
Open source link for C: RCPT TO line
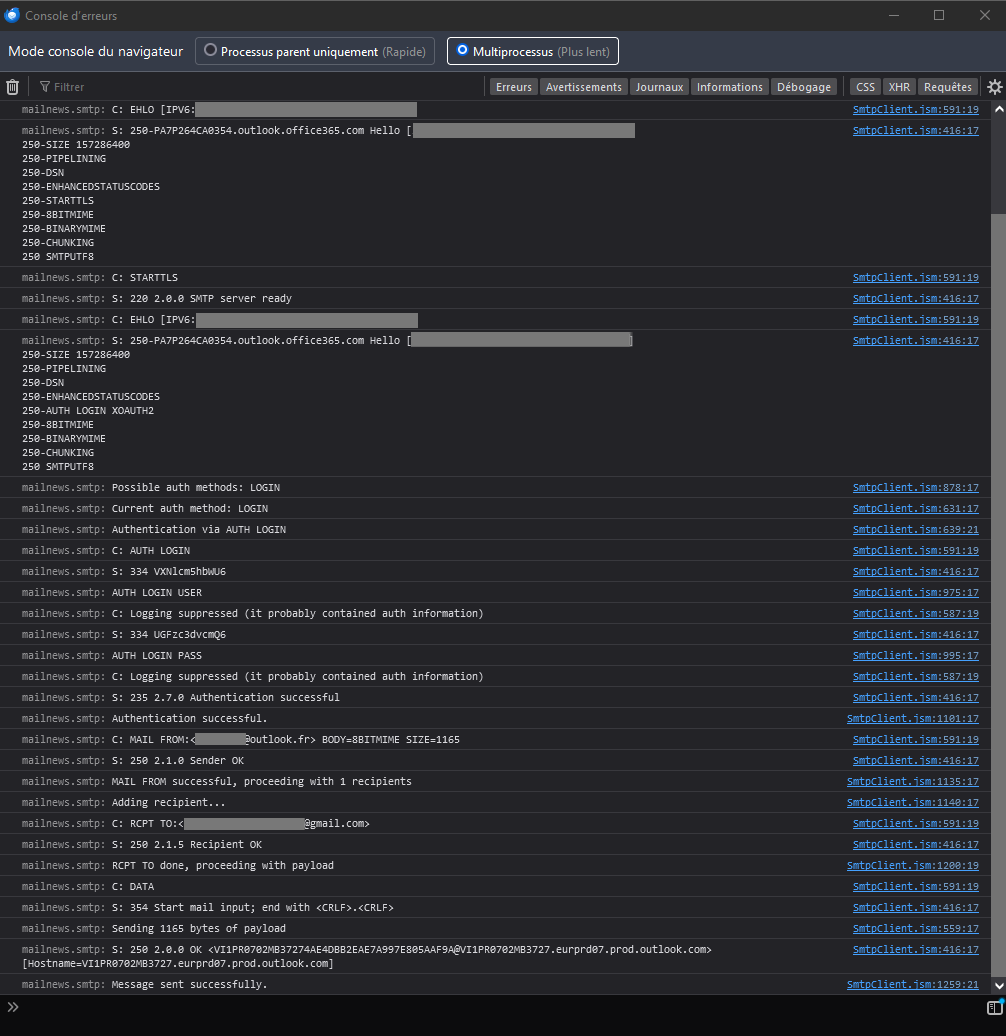pyautogui.click(x=916, y=823)
